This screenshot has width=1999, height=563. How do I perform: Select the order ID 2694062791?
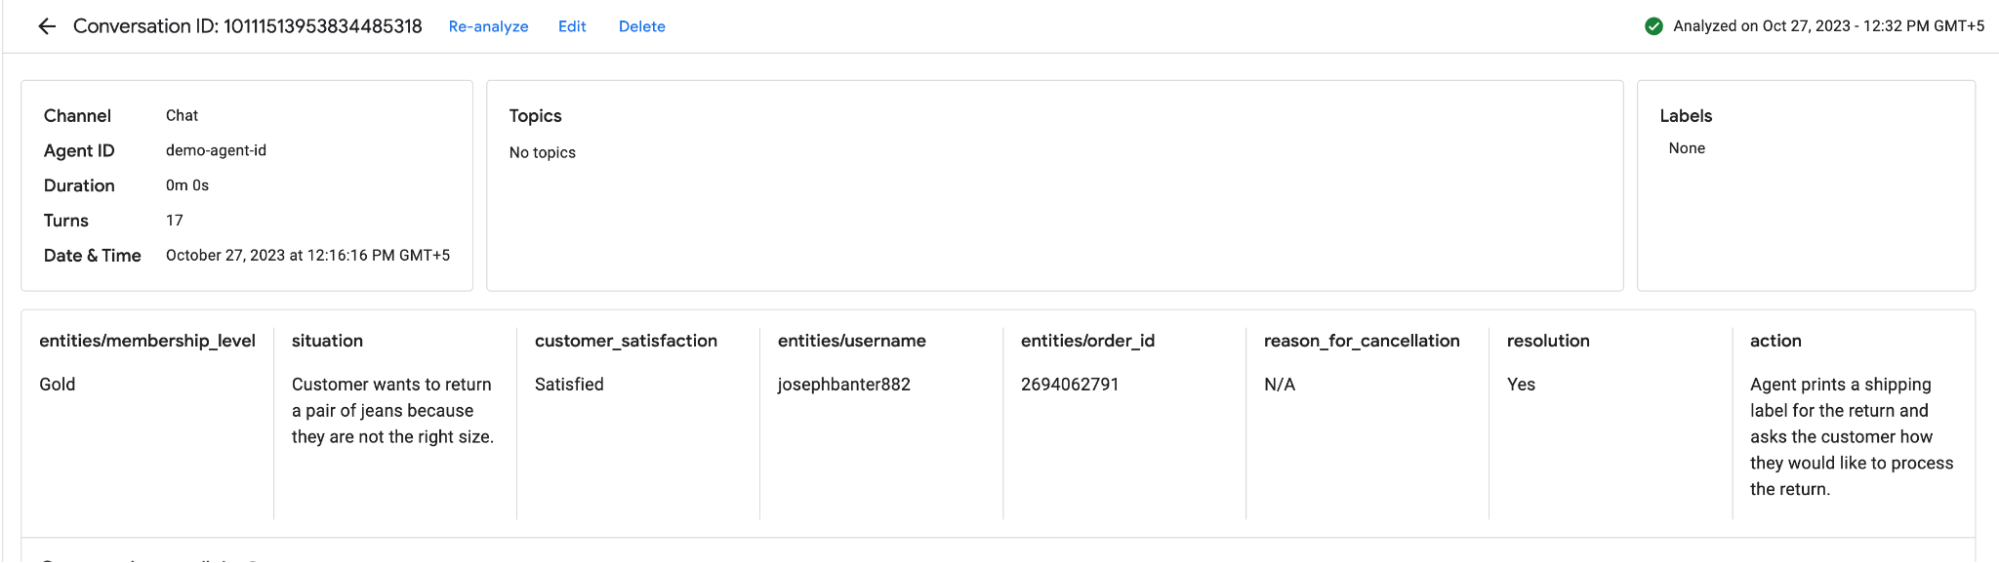pyautogui.click(x=1070, y=384)
